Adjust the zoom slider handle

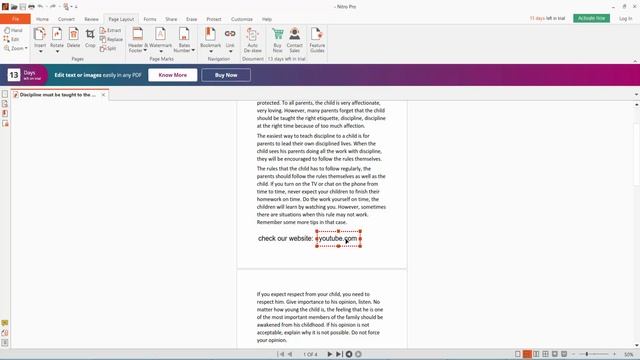(x=587, y=354)
